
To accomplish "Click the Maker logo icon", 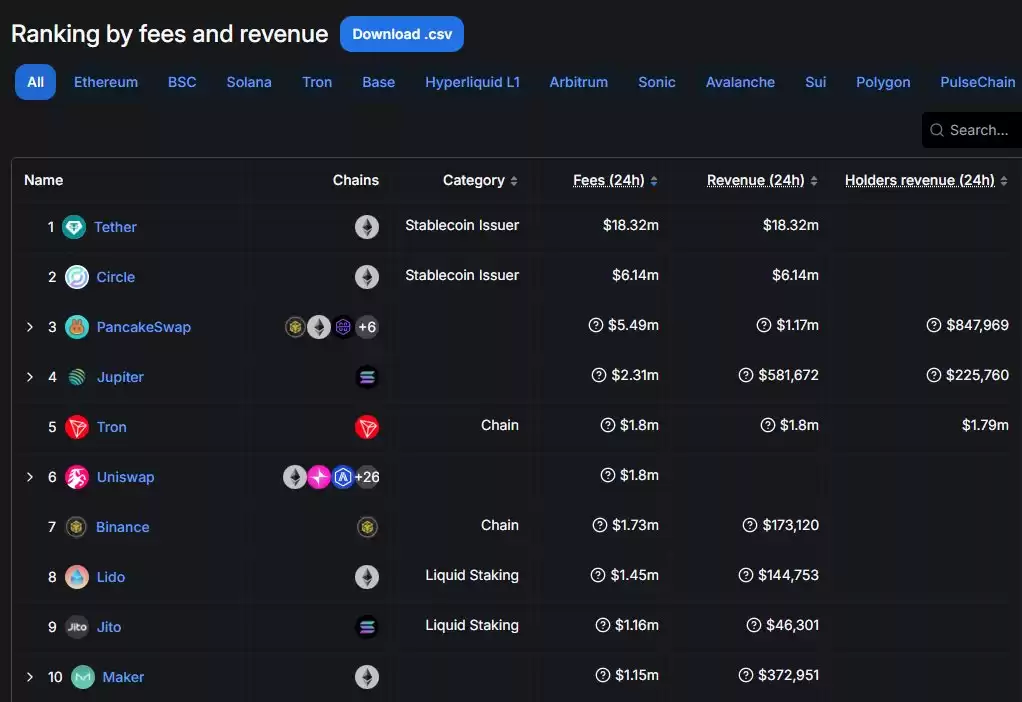I will click(x=83, y=677).
